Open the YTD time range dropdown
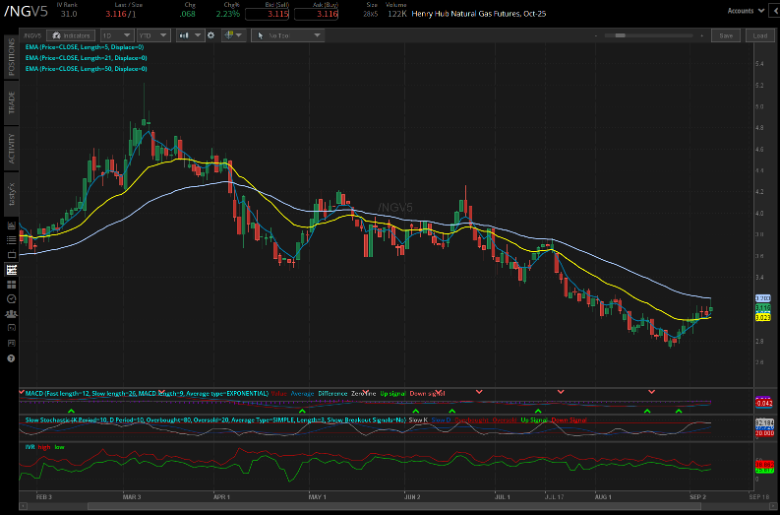The image size is (780, 515). (154, 35)
